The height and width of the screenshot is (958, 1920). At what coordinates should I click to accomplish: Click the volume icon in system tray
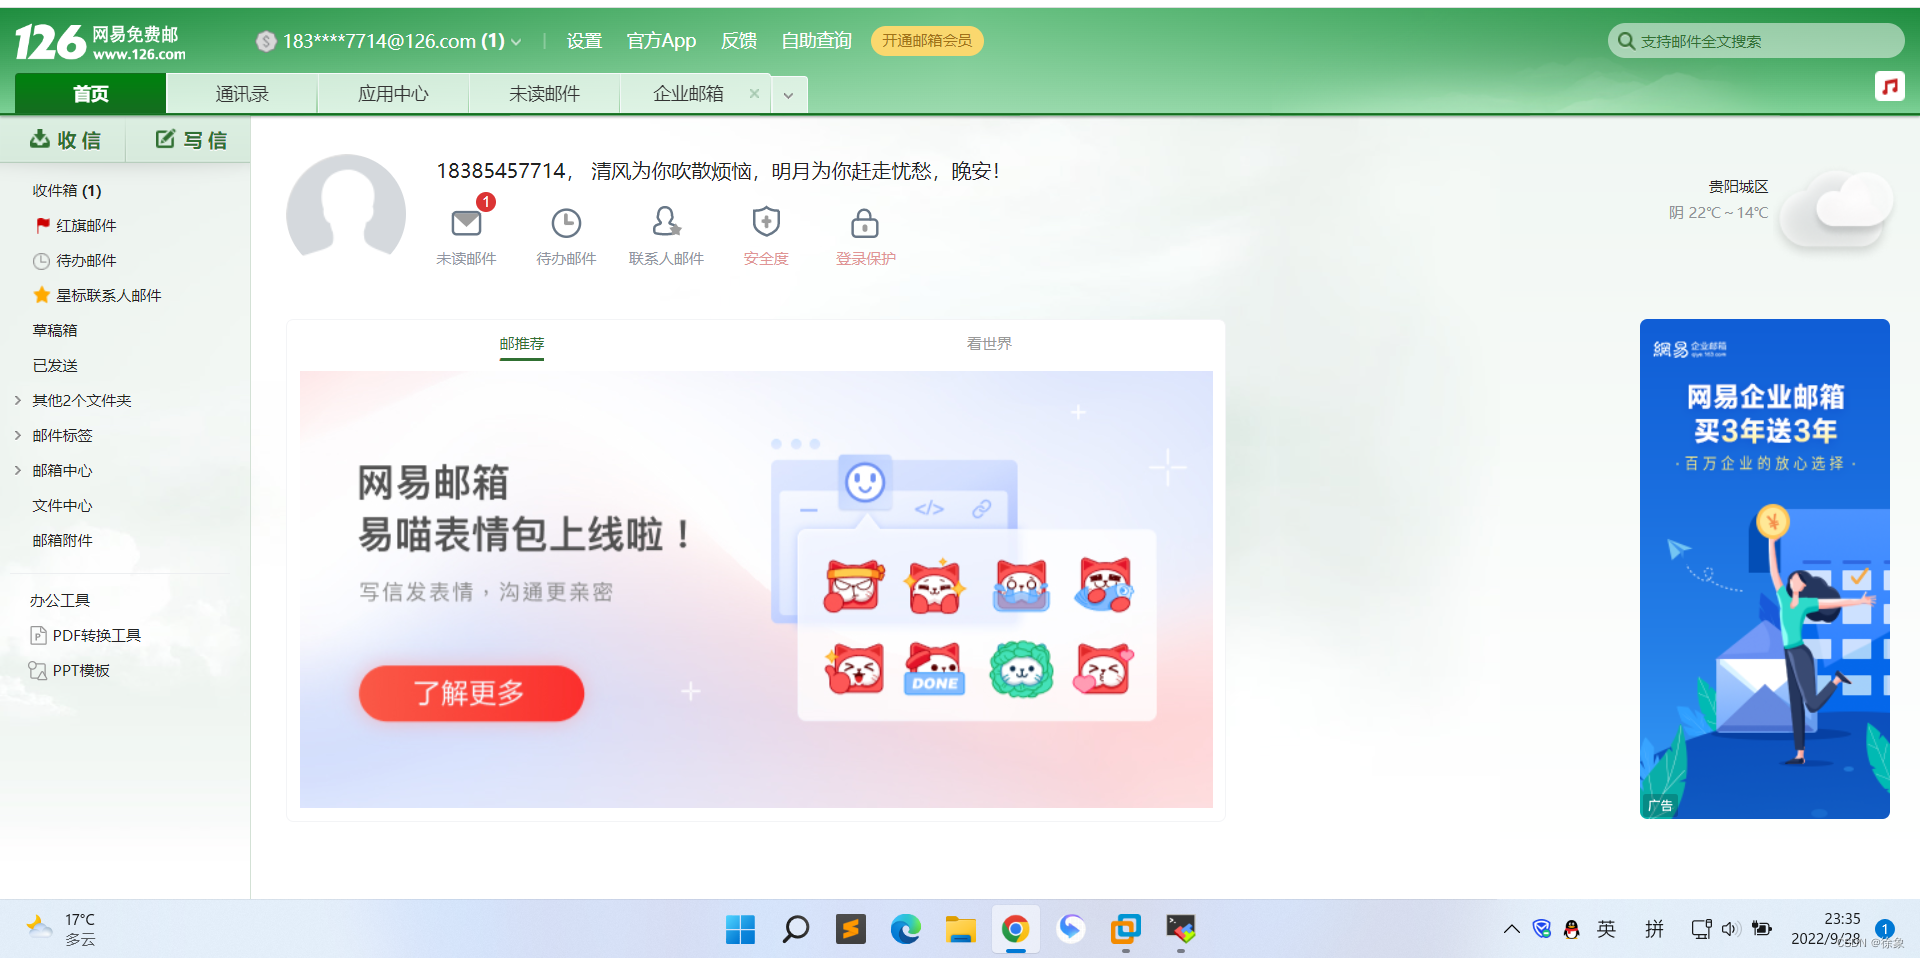1731,929
